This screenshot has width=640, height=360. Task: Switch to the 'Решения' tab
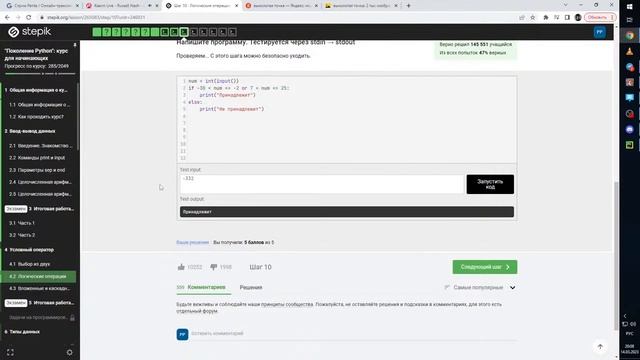(251, 287)
